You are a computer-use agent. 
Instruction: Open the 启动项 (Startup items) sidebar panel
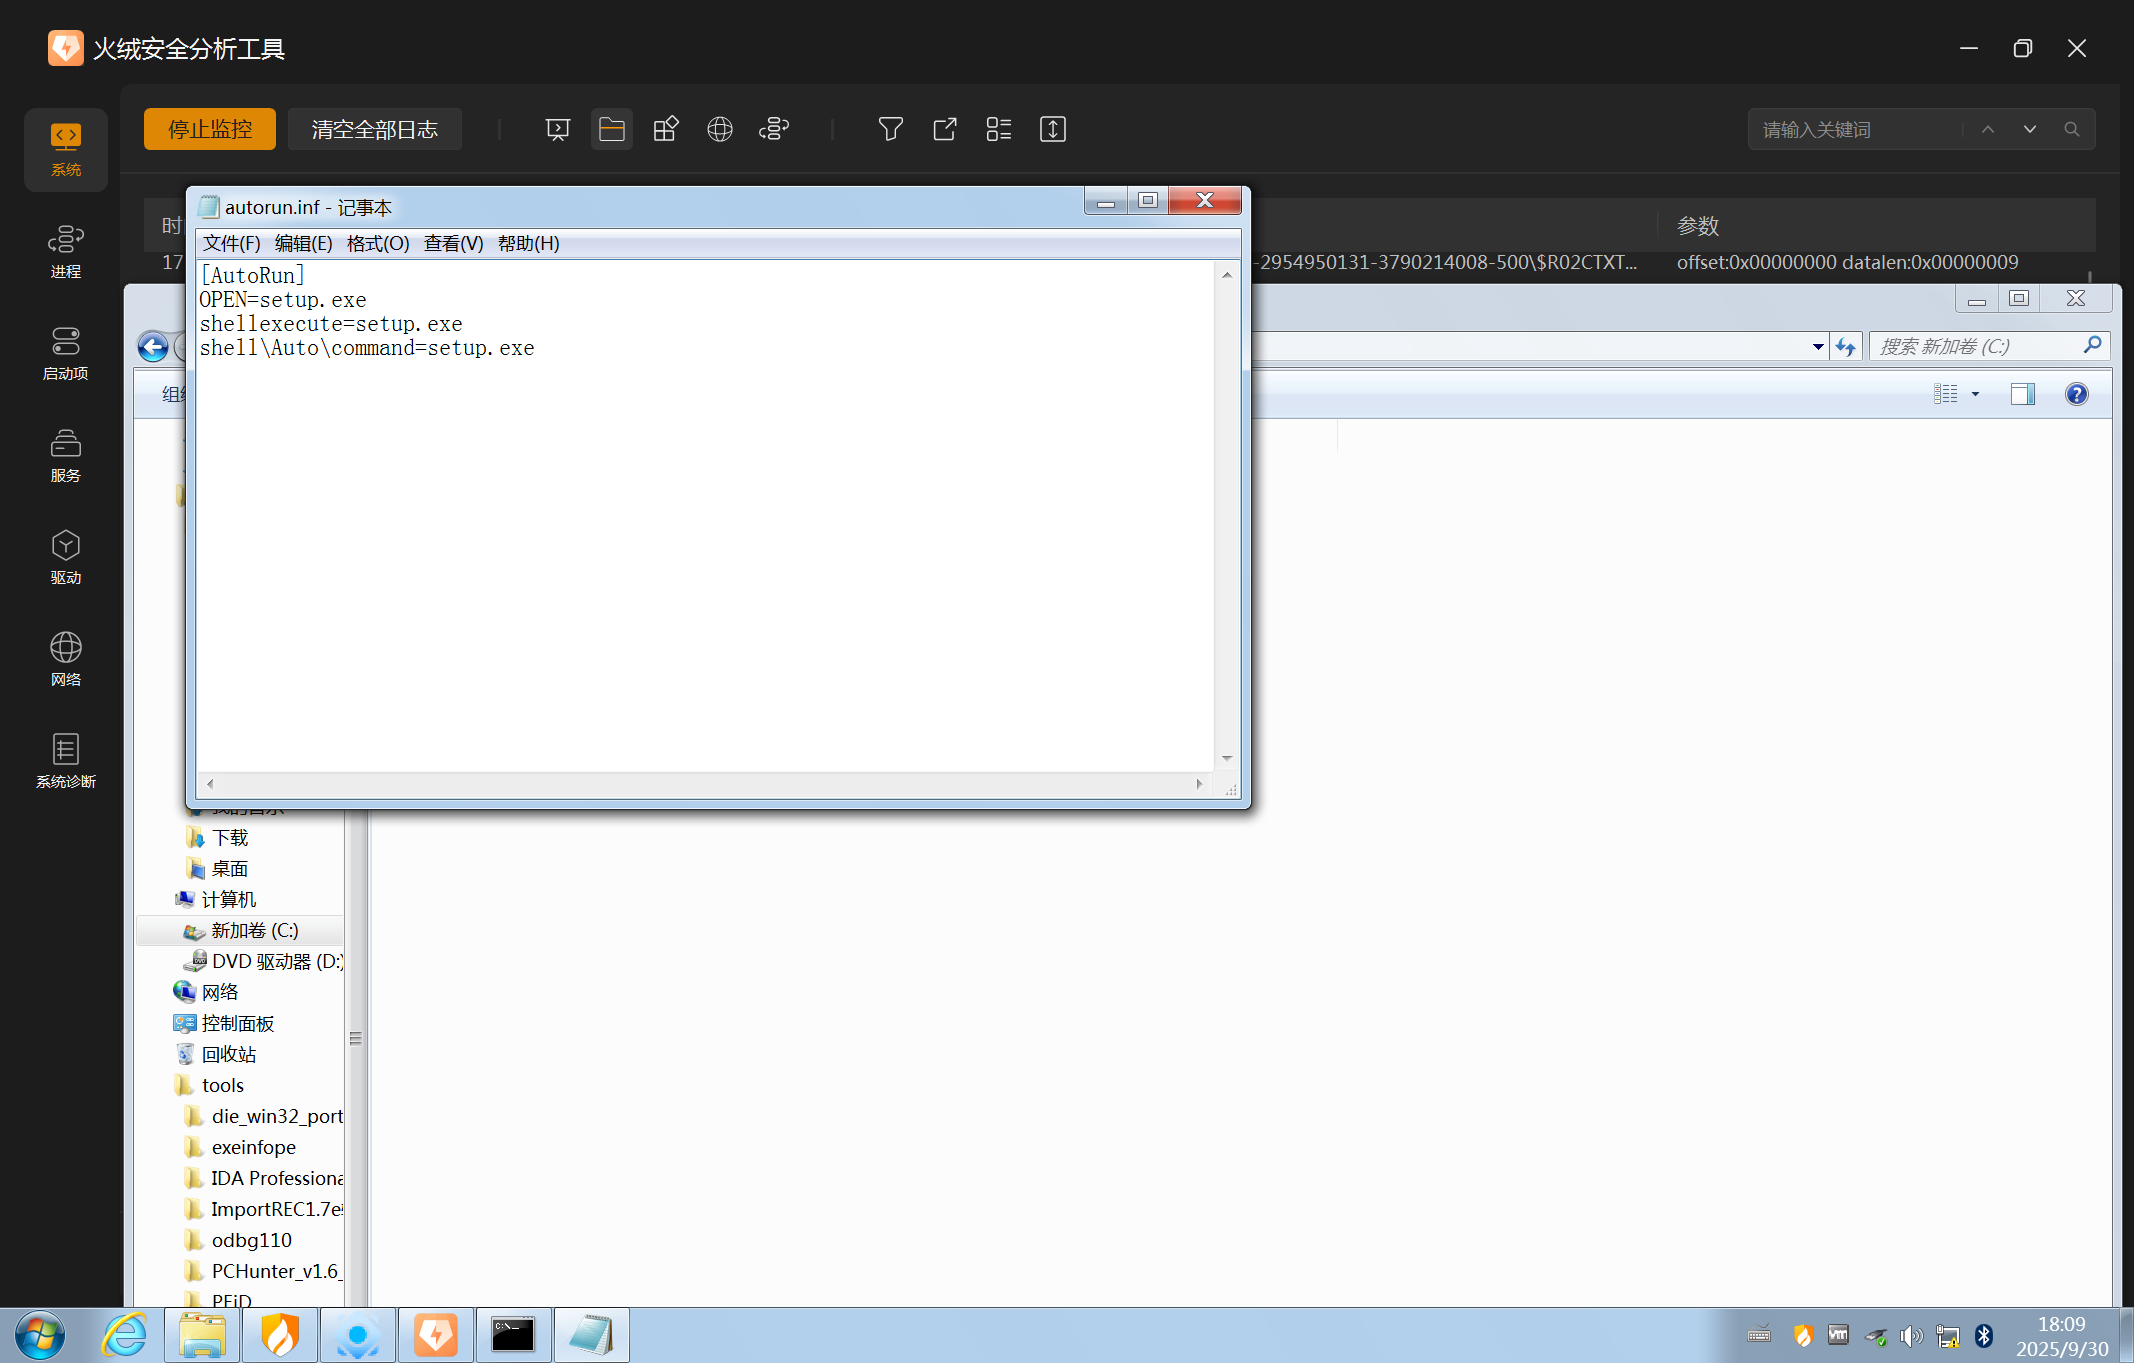coord(66,353)
